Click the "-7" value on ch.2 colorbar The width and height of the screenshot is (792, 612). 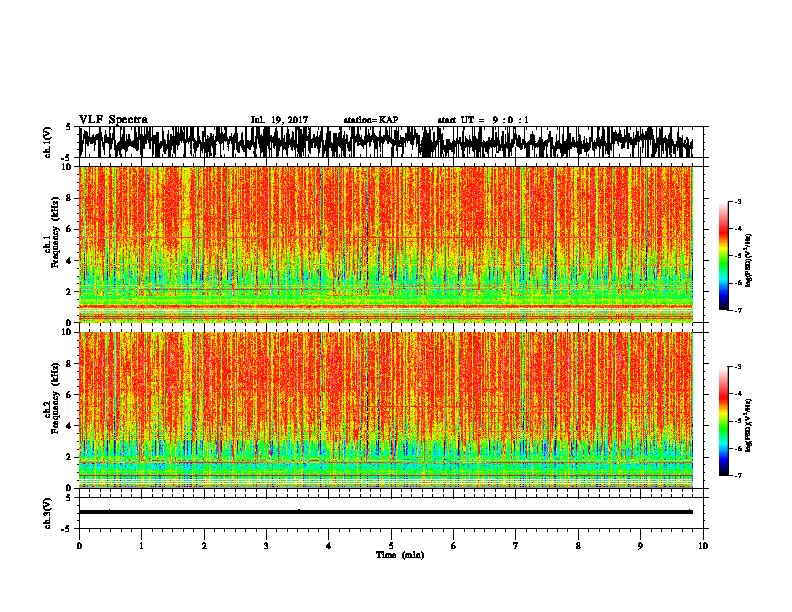737,475
